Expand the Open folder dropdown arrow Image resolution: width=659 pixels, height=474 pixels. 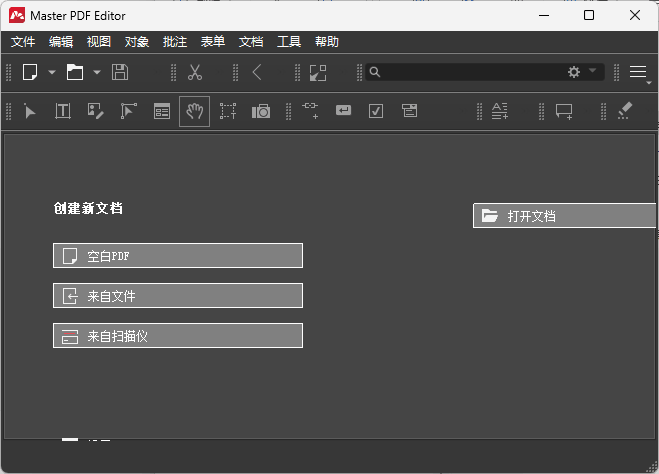97,72
